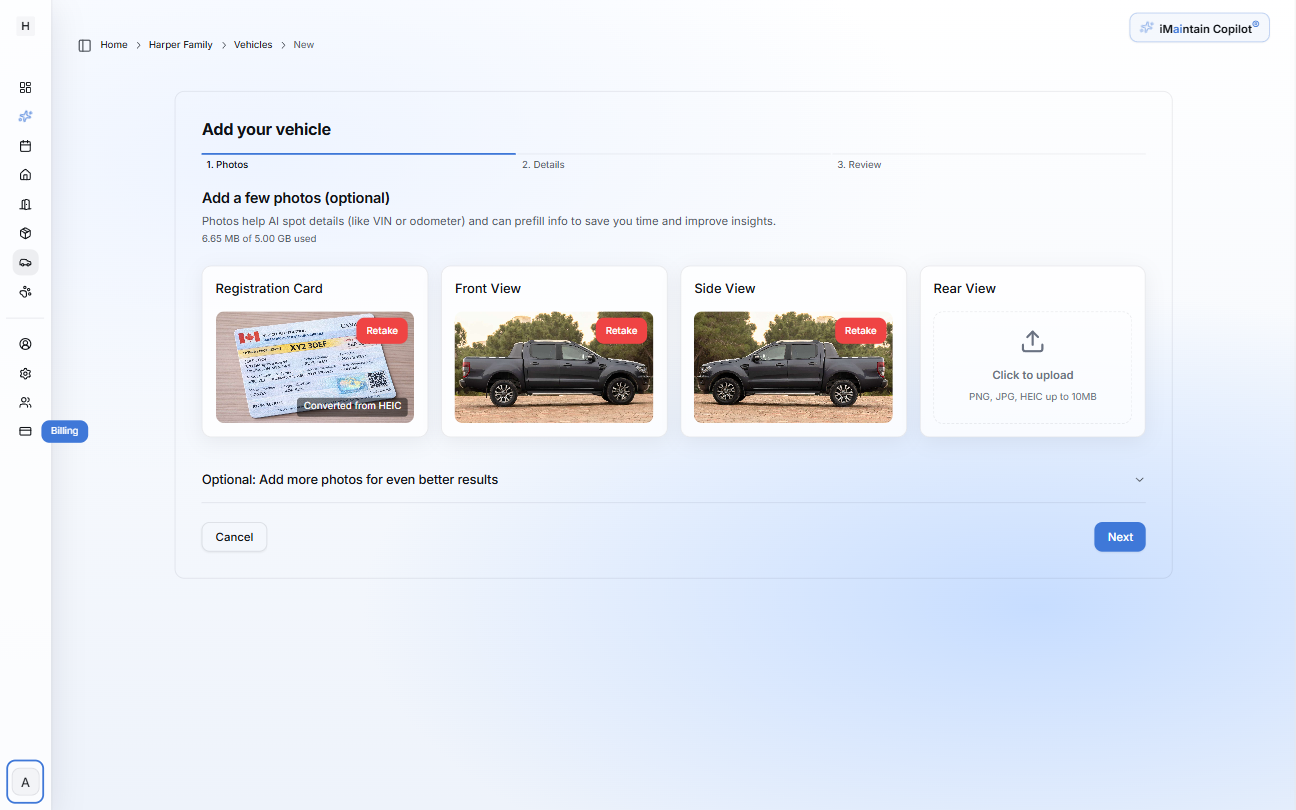Cancel adding the vehicle
The height and width of the screenshot is (810, 1296).
pos(233,537)
